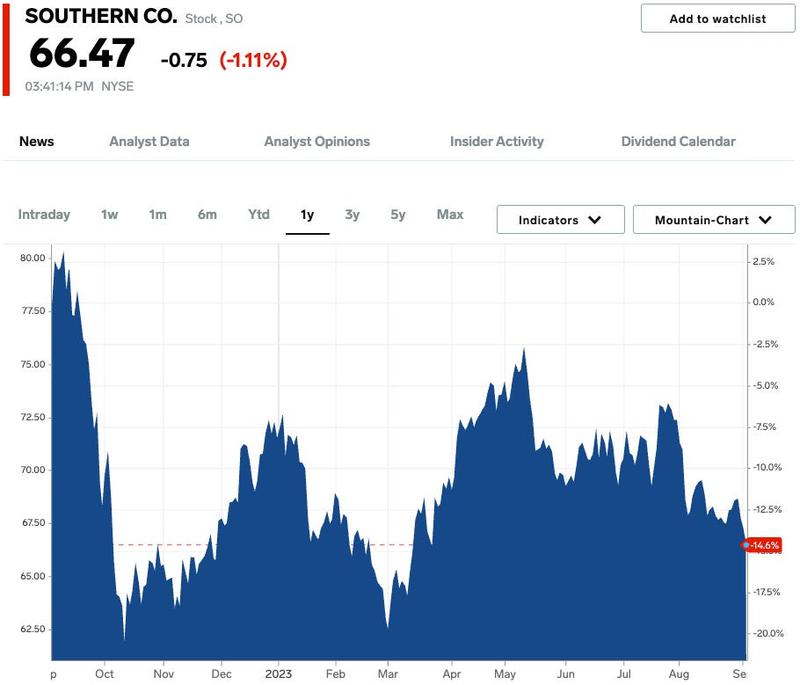The image size is (800, 685).
Task: Click the 80.00 price axis label
Action: [33, 258]
